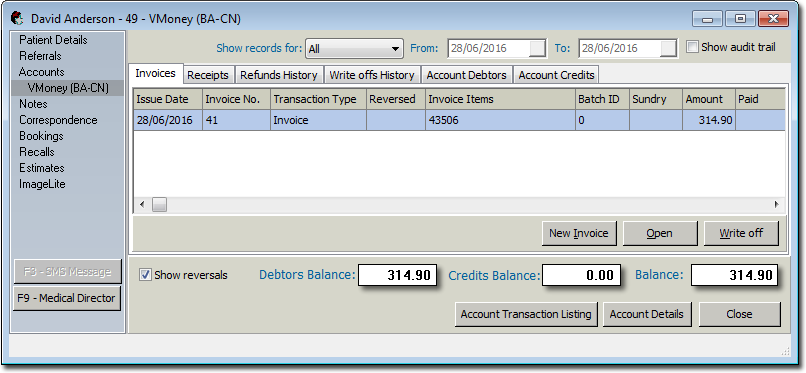The height and width of the screenshot is (373, 806).
Task: Click the right arrow of horizontal scrollbar
Action: [776, 204]
